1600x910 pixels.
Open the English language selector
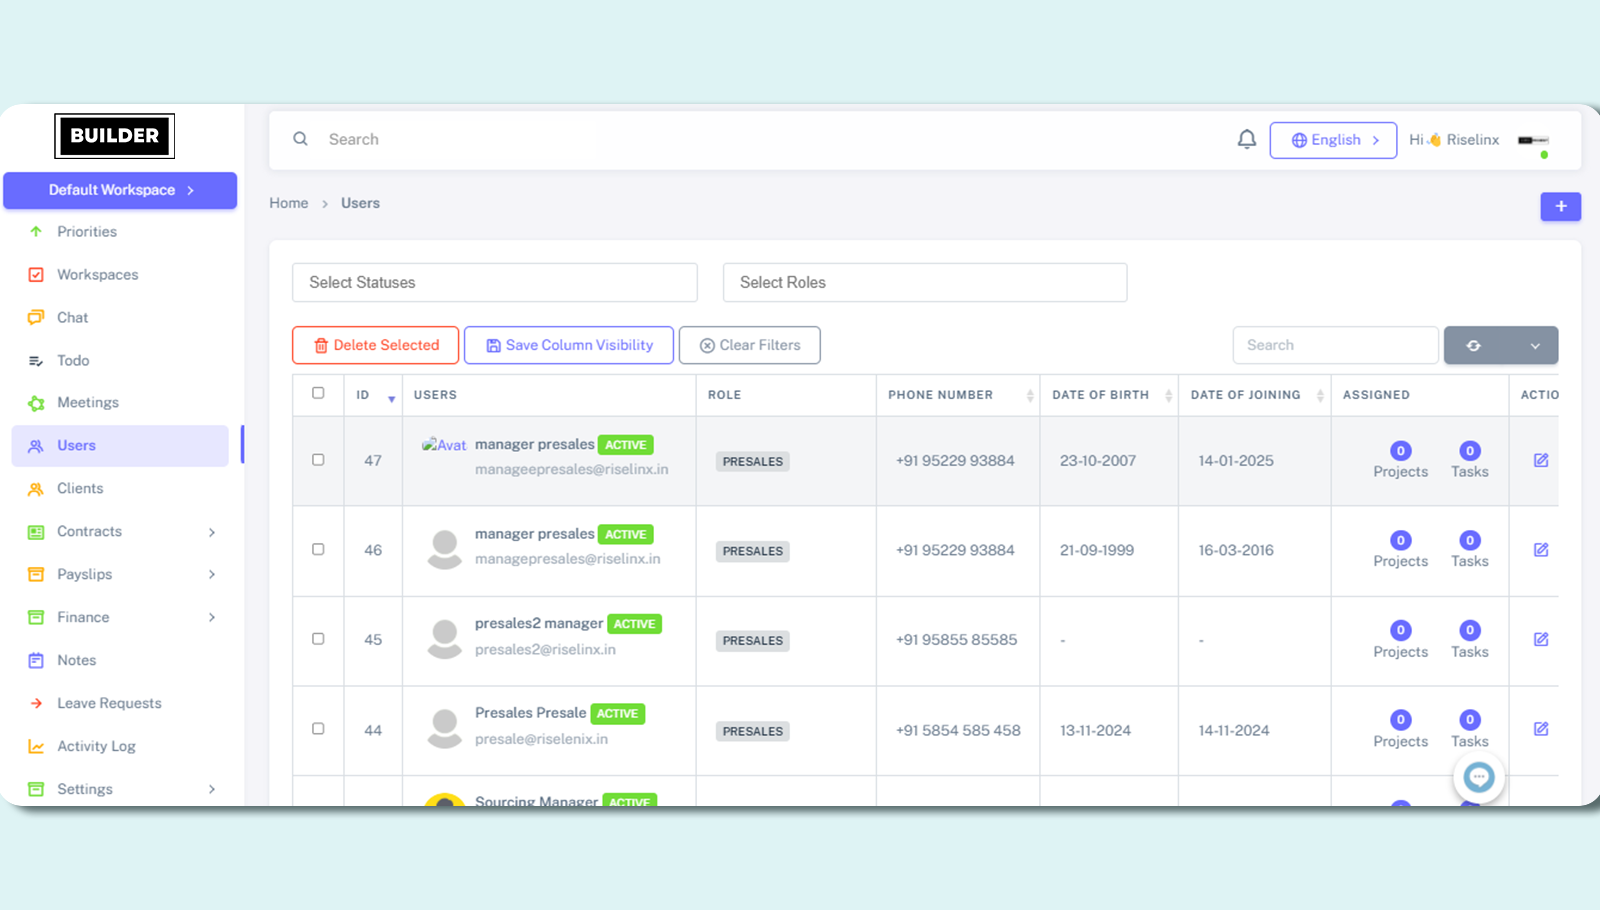tap(1332, 140)
